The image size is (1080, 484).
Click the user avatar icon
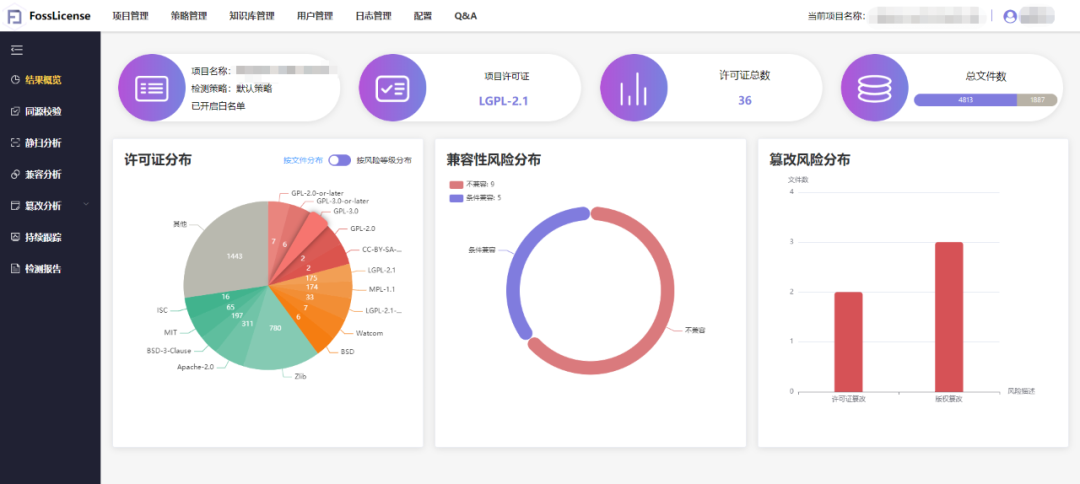coord(1010,16)
